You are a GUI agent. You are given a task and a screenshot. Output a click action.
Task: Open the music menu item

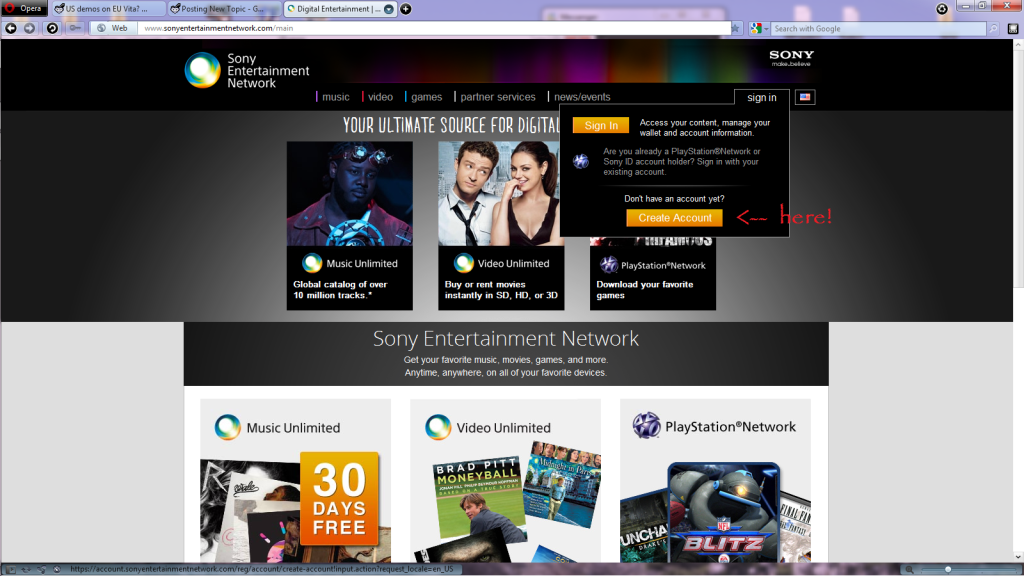tap(336, 97)
